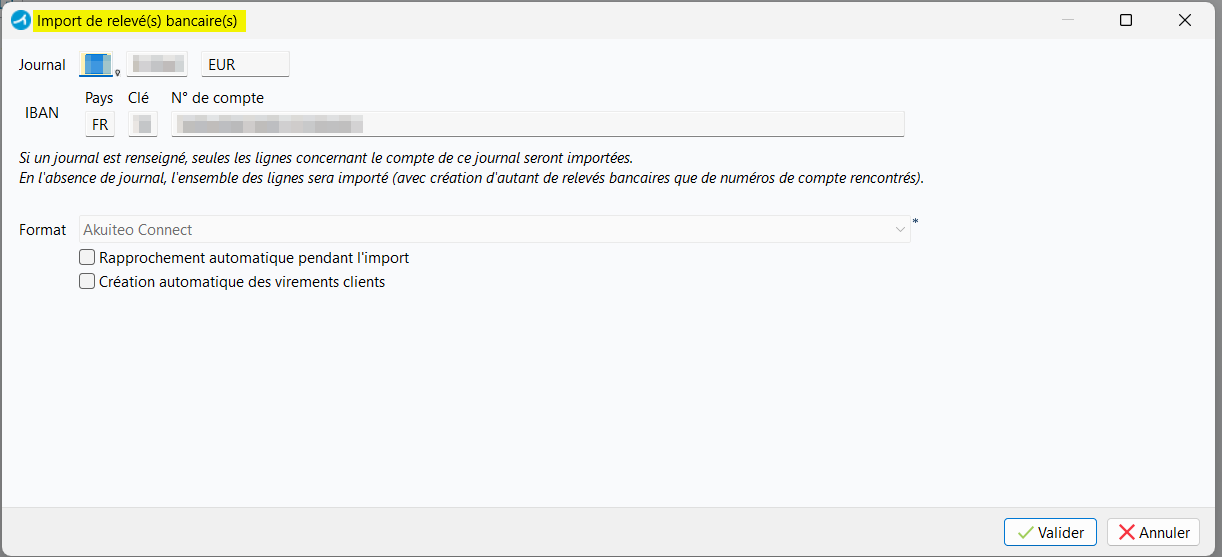Click the EUR currency field
This screenshot has height=557, width=1222.
click(x=245, y=64)
